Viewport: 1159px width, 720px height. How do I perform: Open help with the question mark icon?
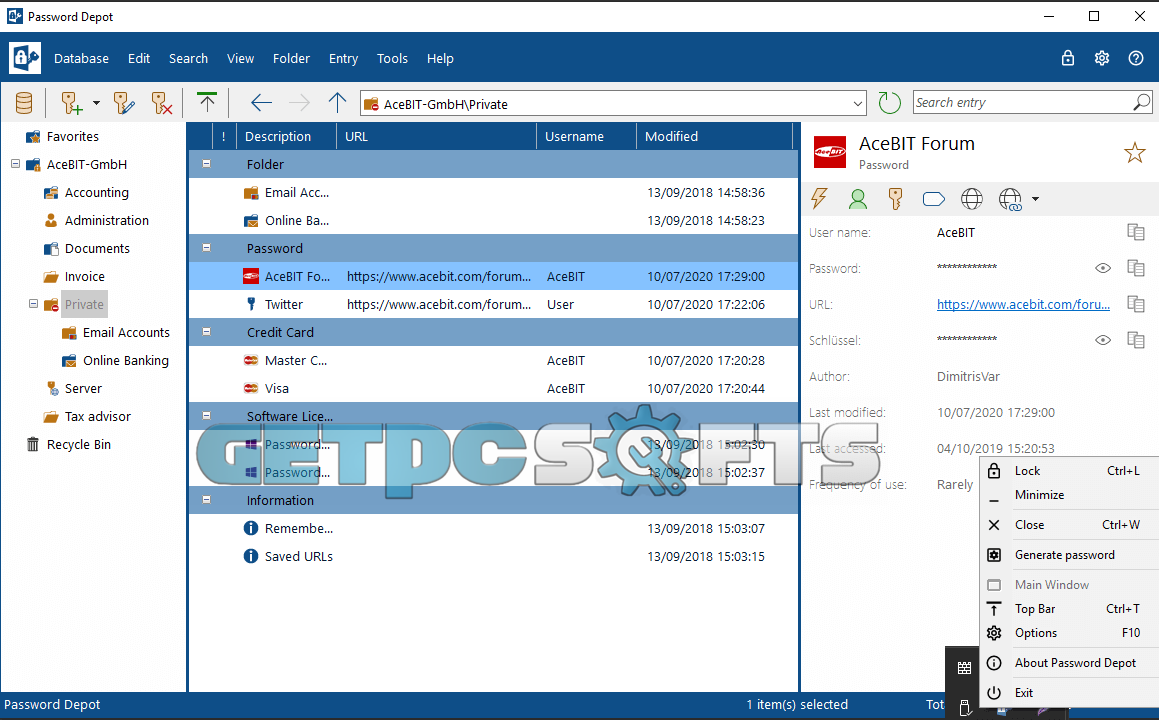(1136, 58)
